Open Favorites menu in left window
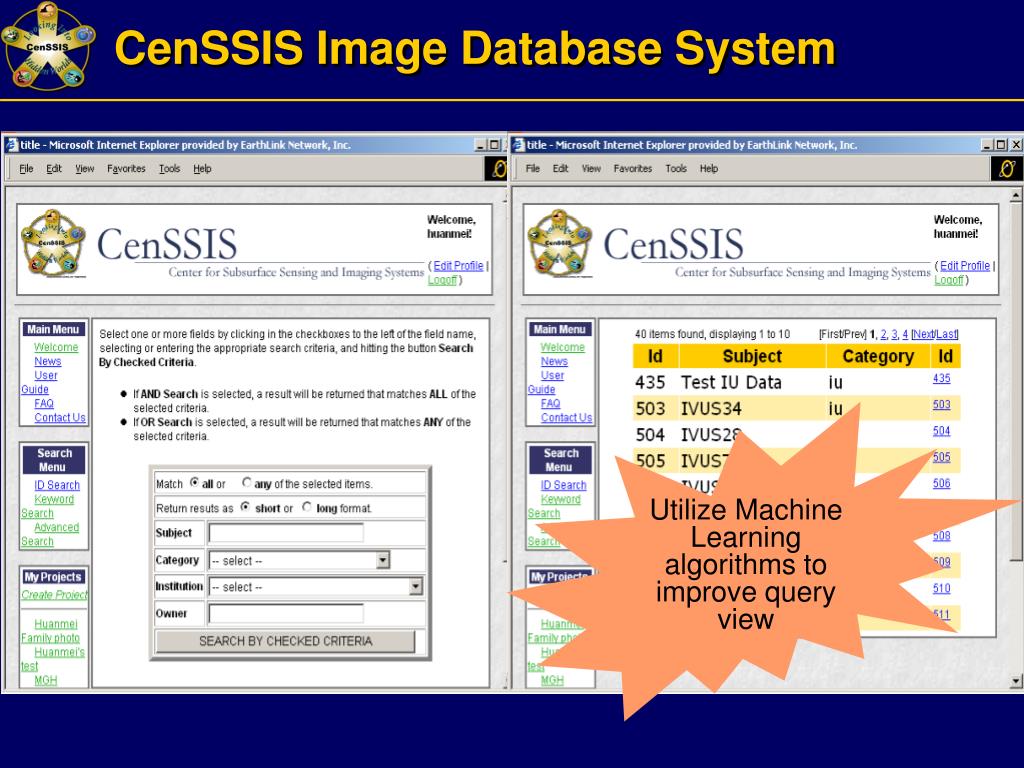Screen dimensions: 1024x768 (126, 168)
